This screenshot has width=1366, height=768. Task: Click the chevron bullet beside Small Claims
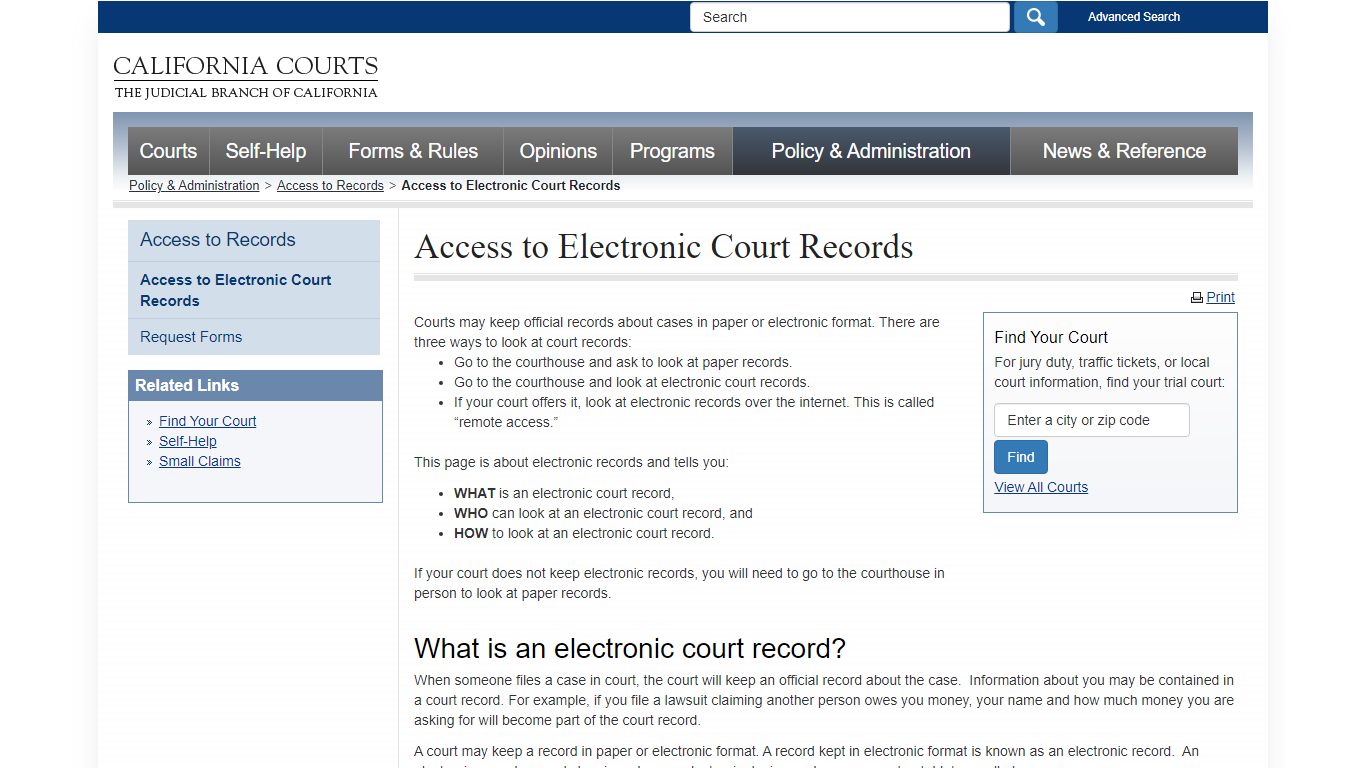(x=149, y=461)
